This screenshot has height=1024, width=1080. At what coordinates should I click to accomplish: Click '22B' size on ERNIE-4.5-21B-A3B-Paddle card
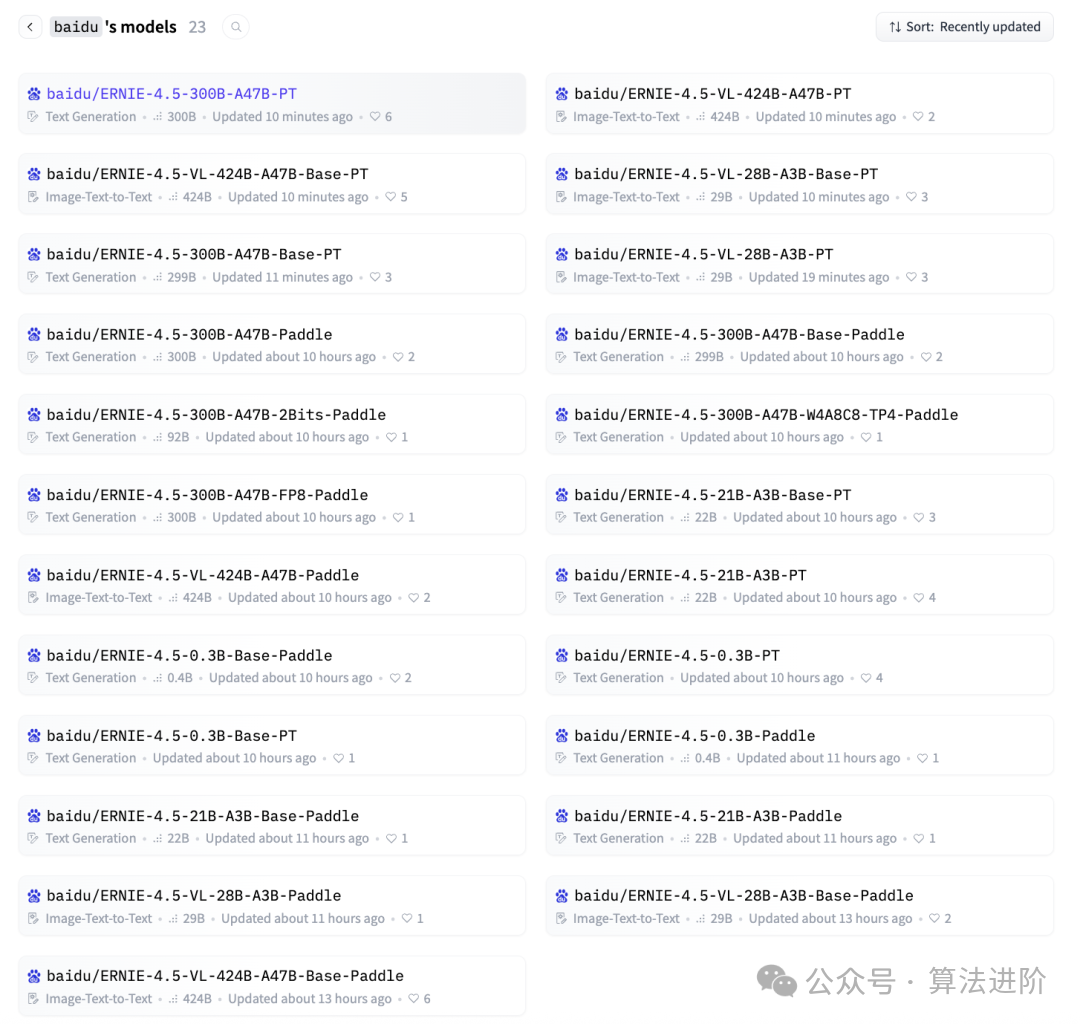pyautogui.click(x=706, y=838)
